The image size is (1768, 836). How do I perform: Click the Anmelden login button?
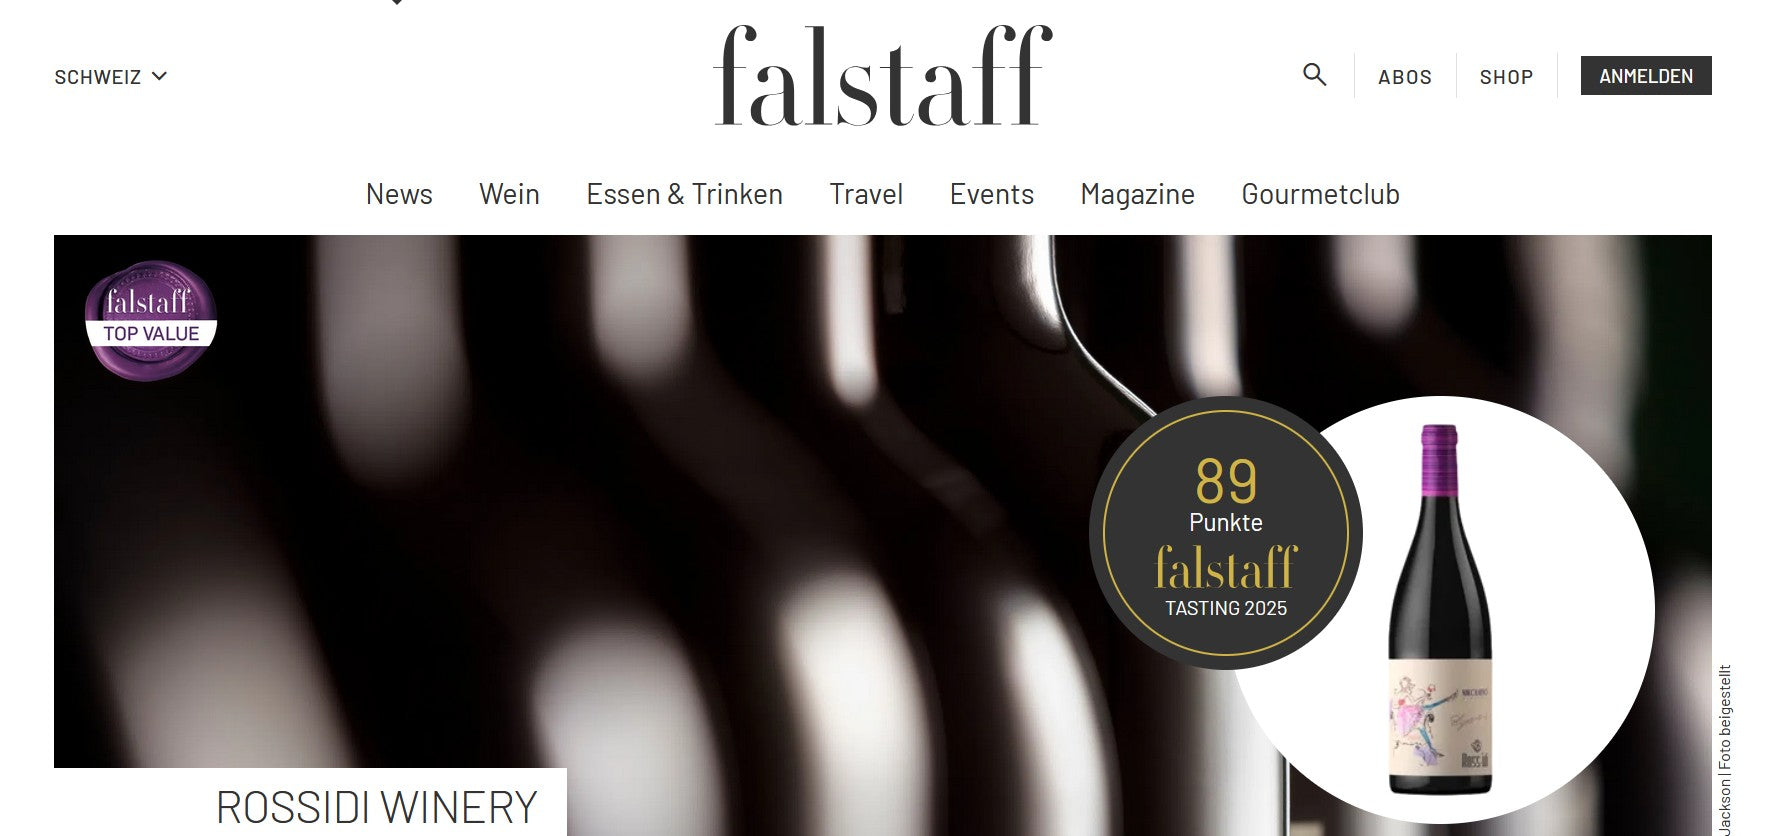[x=1646, y=76]
